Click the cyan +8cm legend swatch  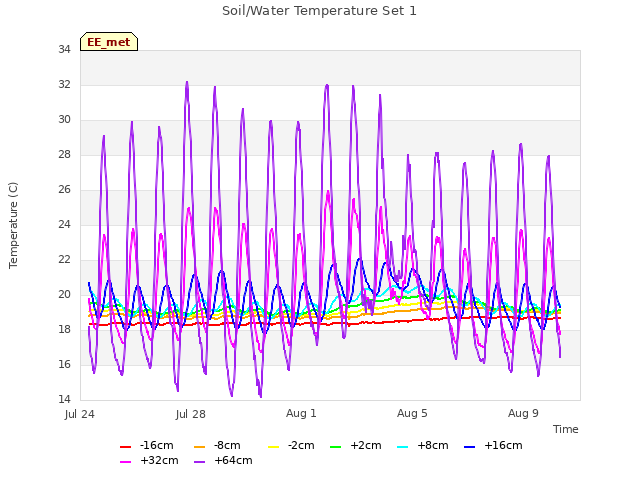(402, 447)
